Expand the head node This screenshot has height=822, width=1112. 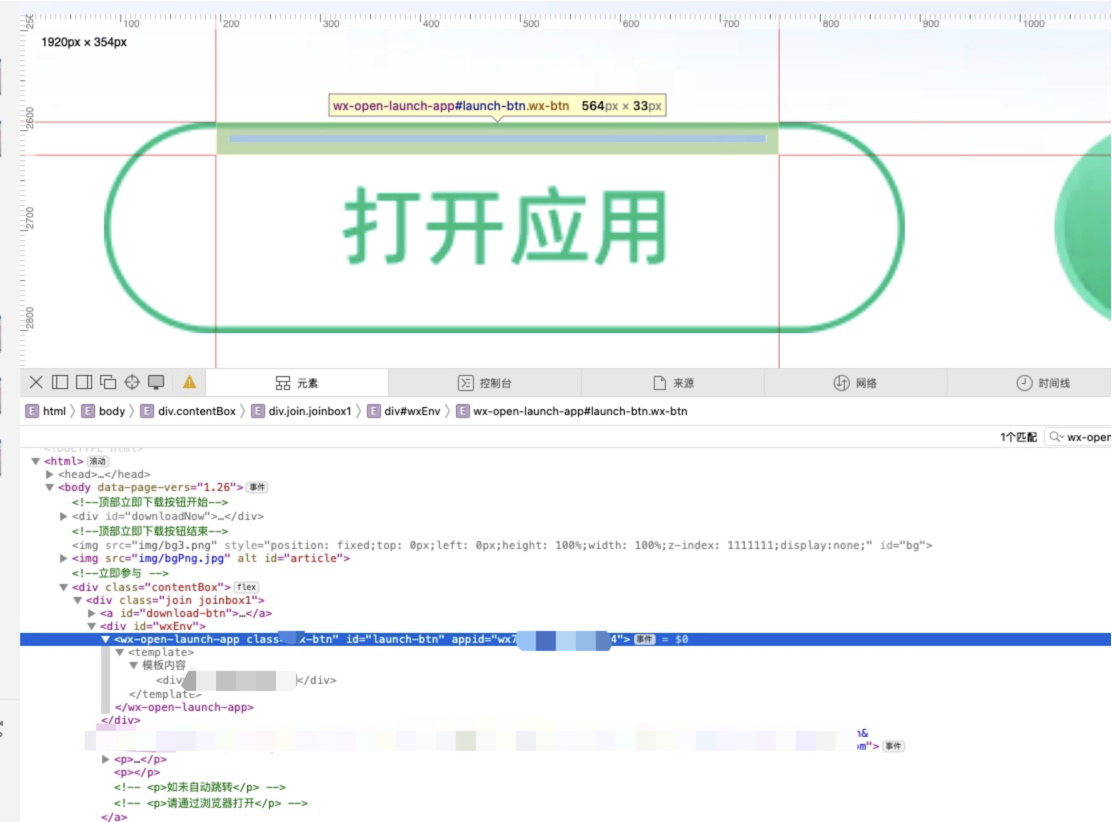pyautogui.click(x=50, y=474)
